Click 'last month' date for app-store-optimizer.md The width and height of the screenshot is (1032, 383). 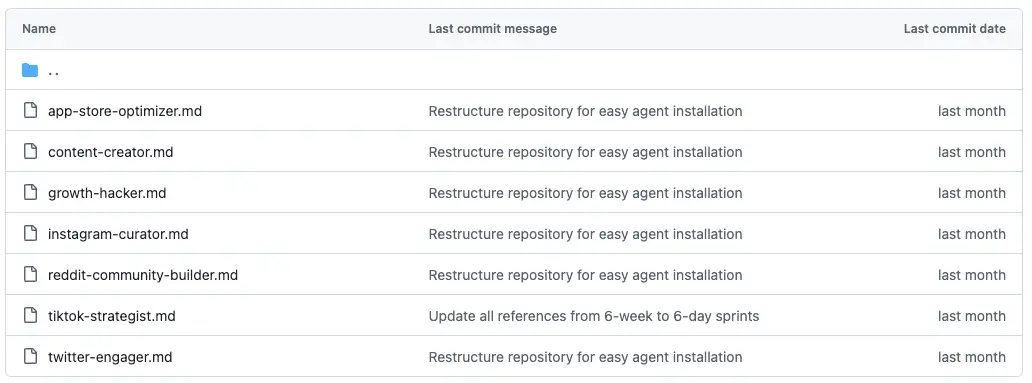point(971,111)
